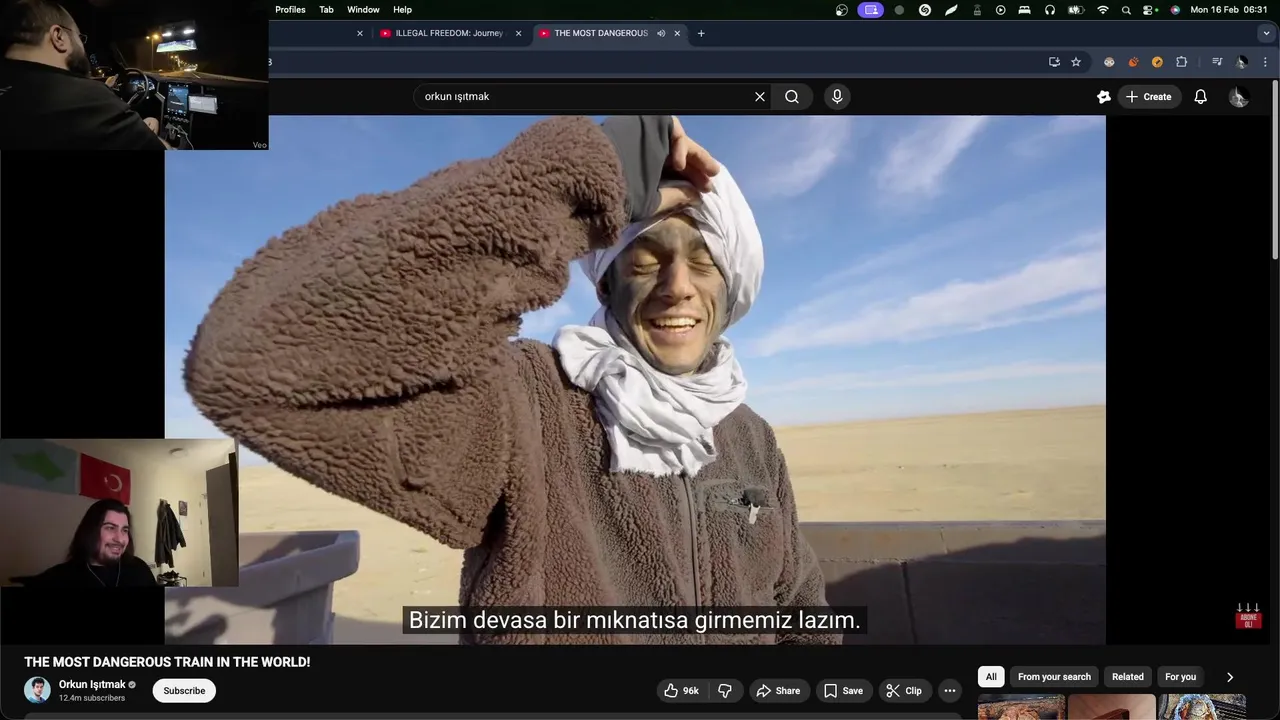Screen dimensions: 1280x720
Task: Click the Share button
Action: point(778,691)
